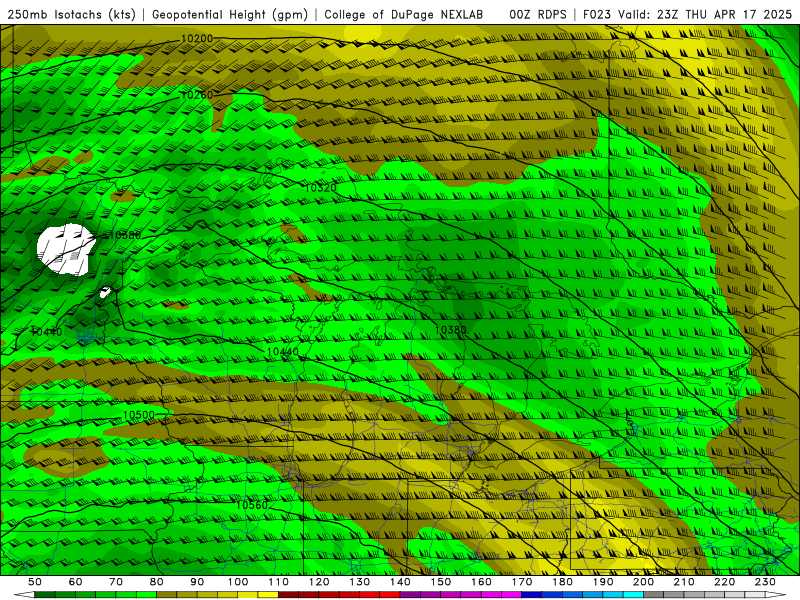Click the '250mb Isotachs (kts)' title text
Image resolution: width=800 pixels, height=600 pixels.
tap(71, 15)
